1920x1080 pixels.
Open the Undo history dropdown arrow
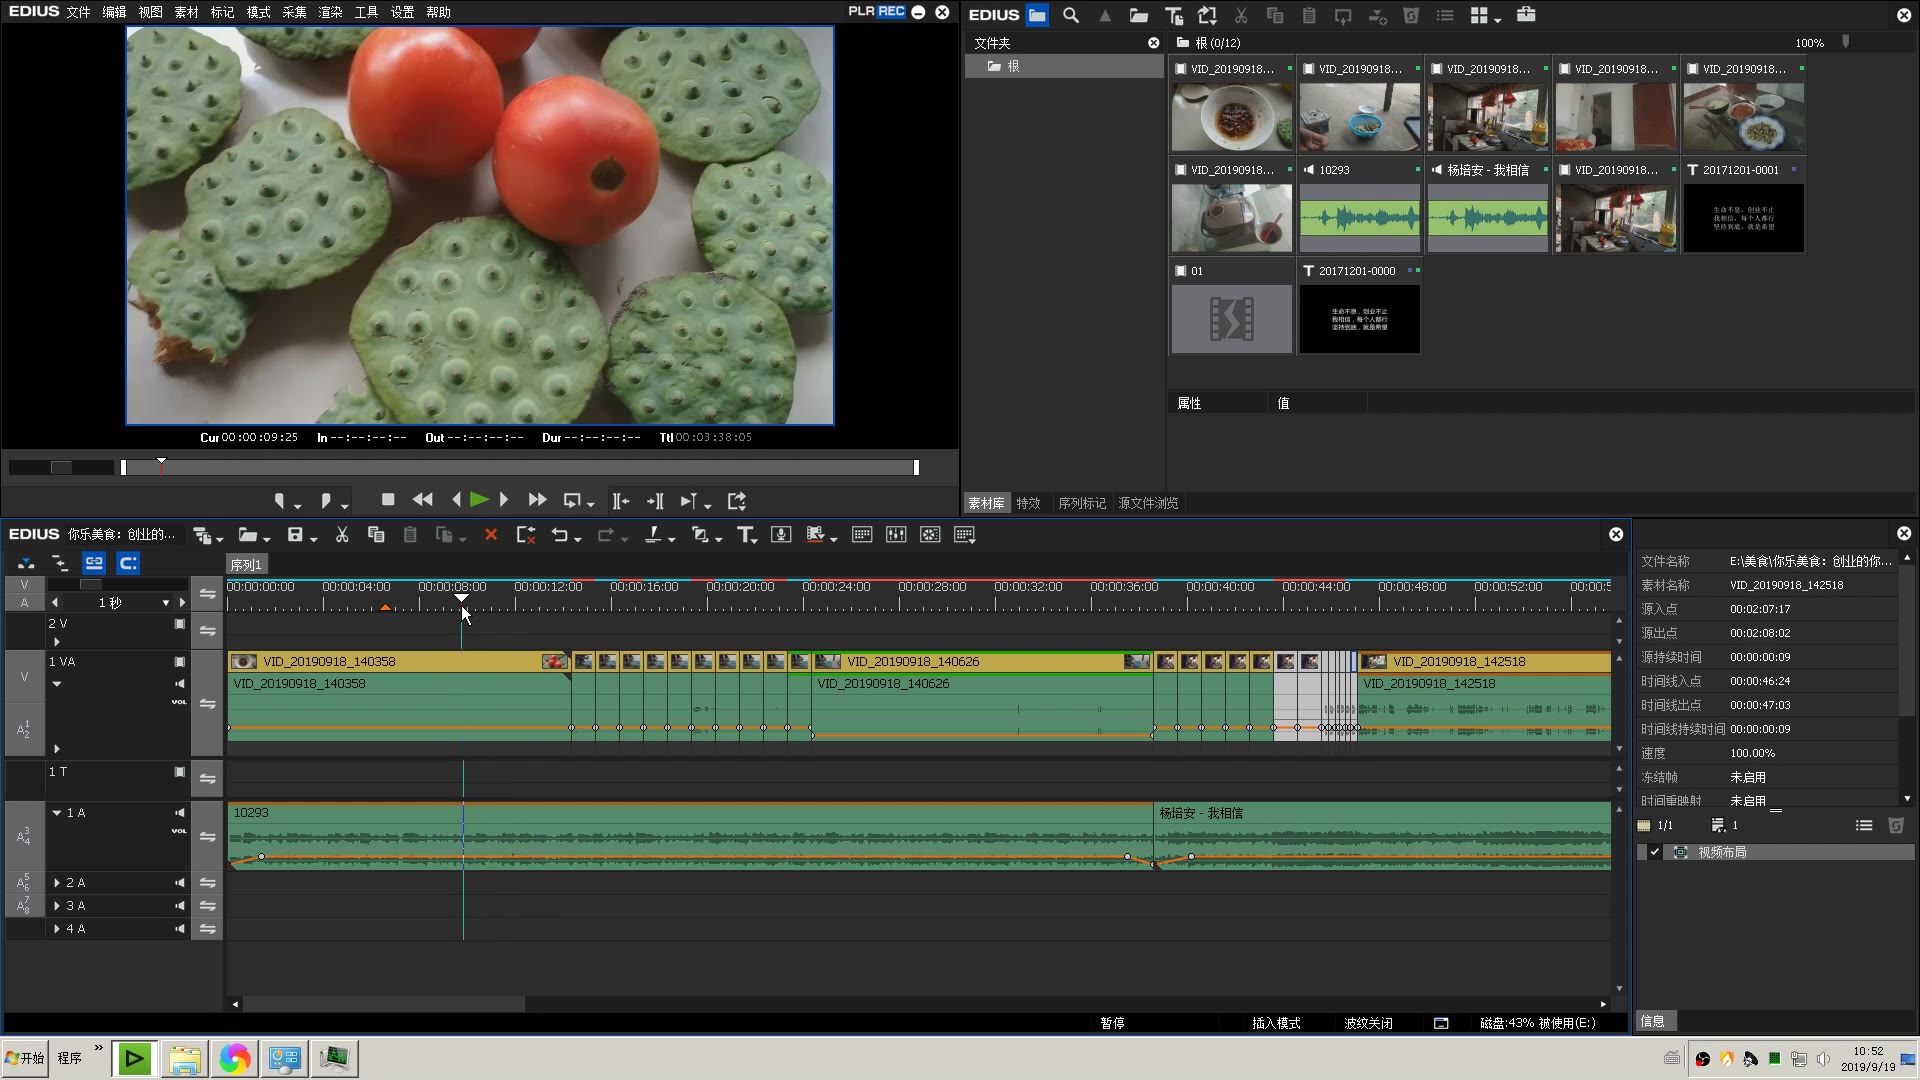578,539
